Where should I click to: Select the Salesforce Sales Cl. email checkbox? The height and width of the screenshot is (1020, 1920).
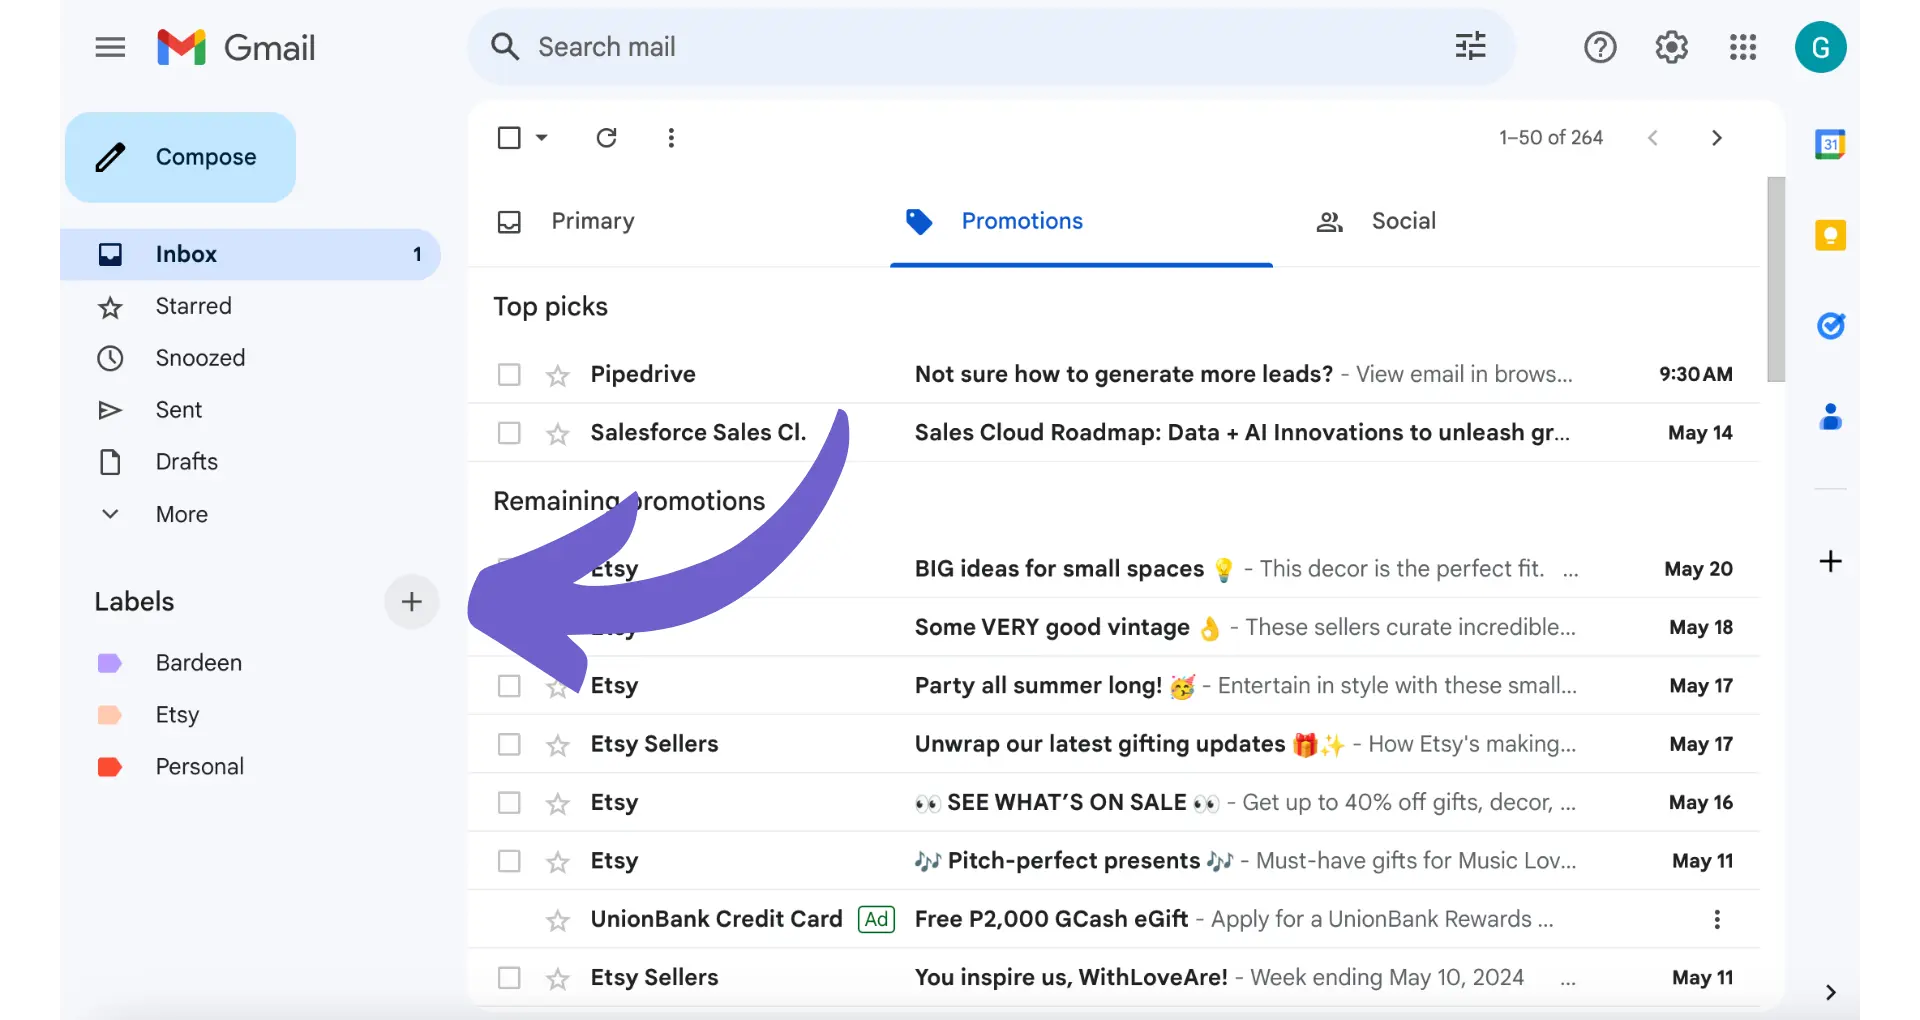point(509,433)
